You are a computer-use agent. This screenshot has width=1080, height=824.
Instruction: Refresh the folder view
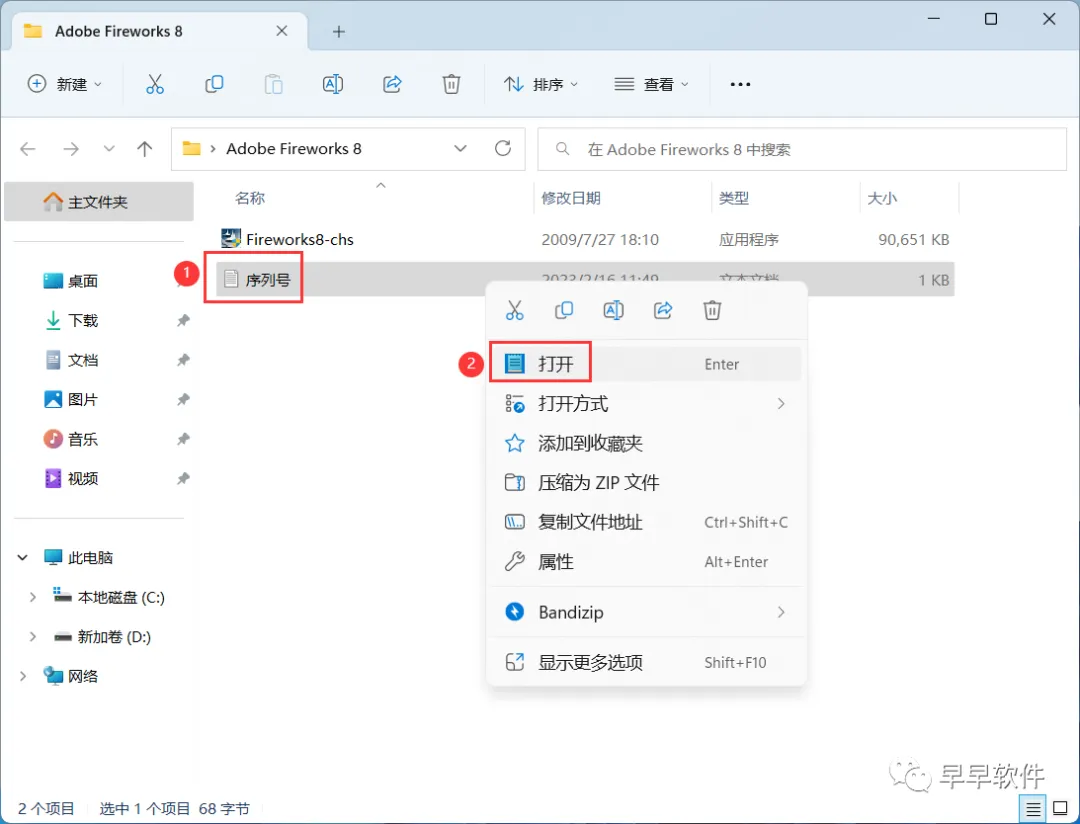click(503, 148)
